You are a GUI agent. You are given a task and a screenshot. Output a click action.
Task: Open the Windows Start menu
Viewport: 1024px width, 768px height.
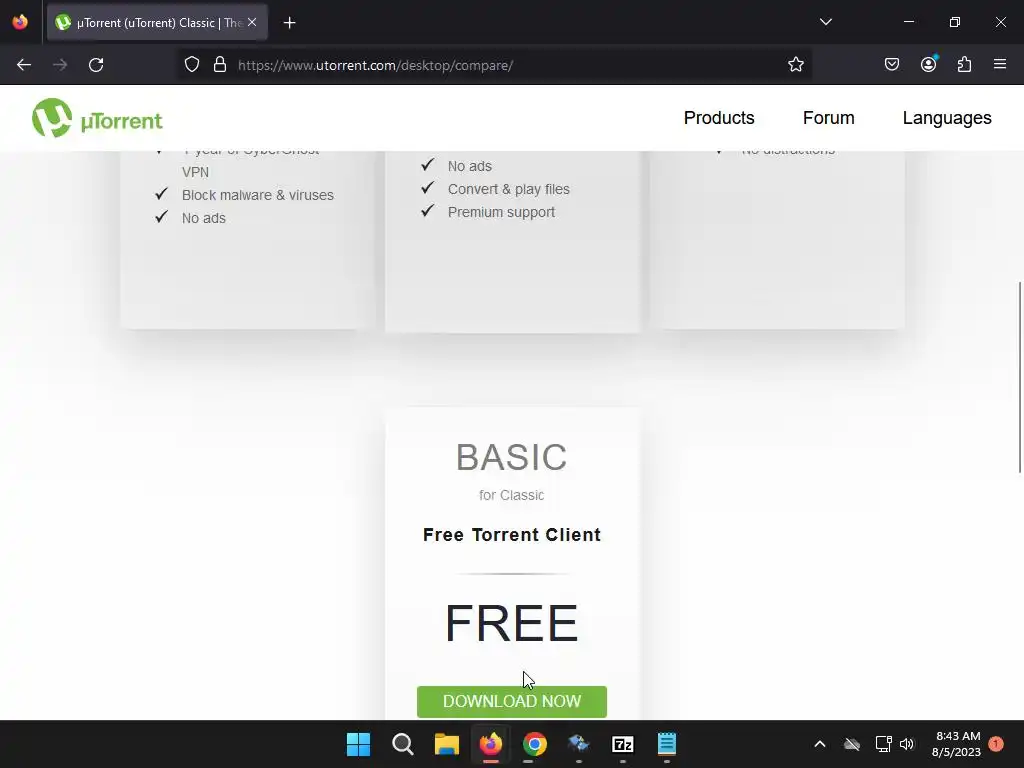point(358,744)
